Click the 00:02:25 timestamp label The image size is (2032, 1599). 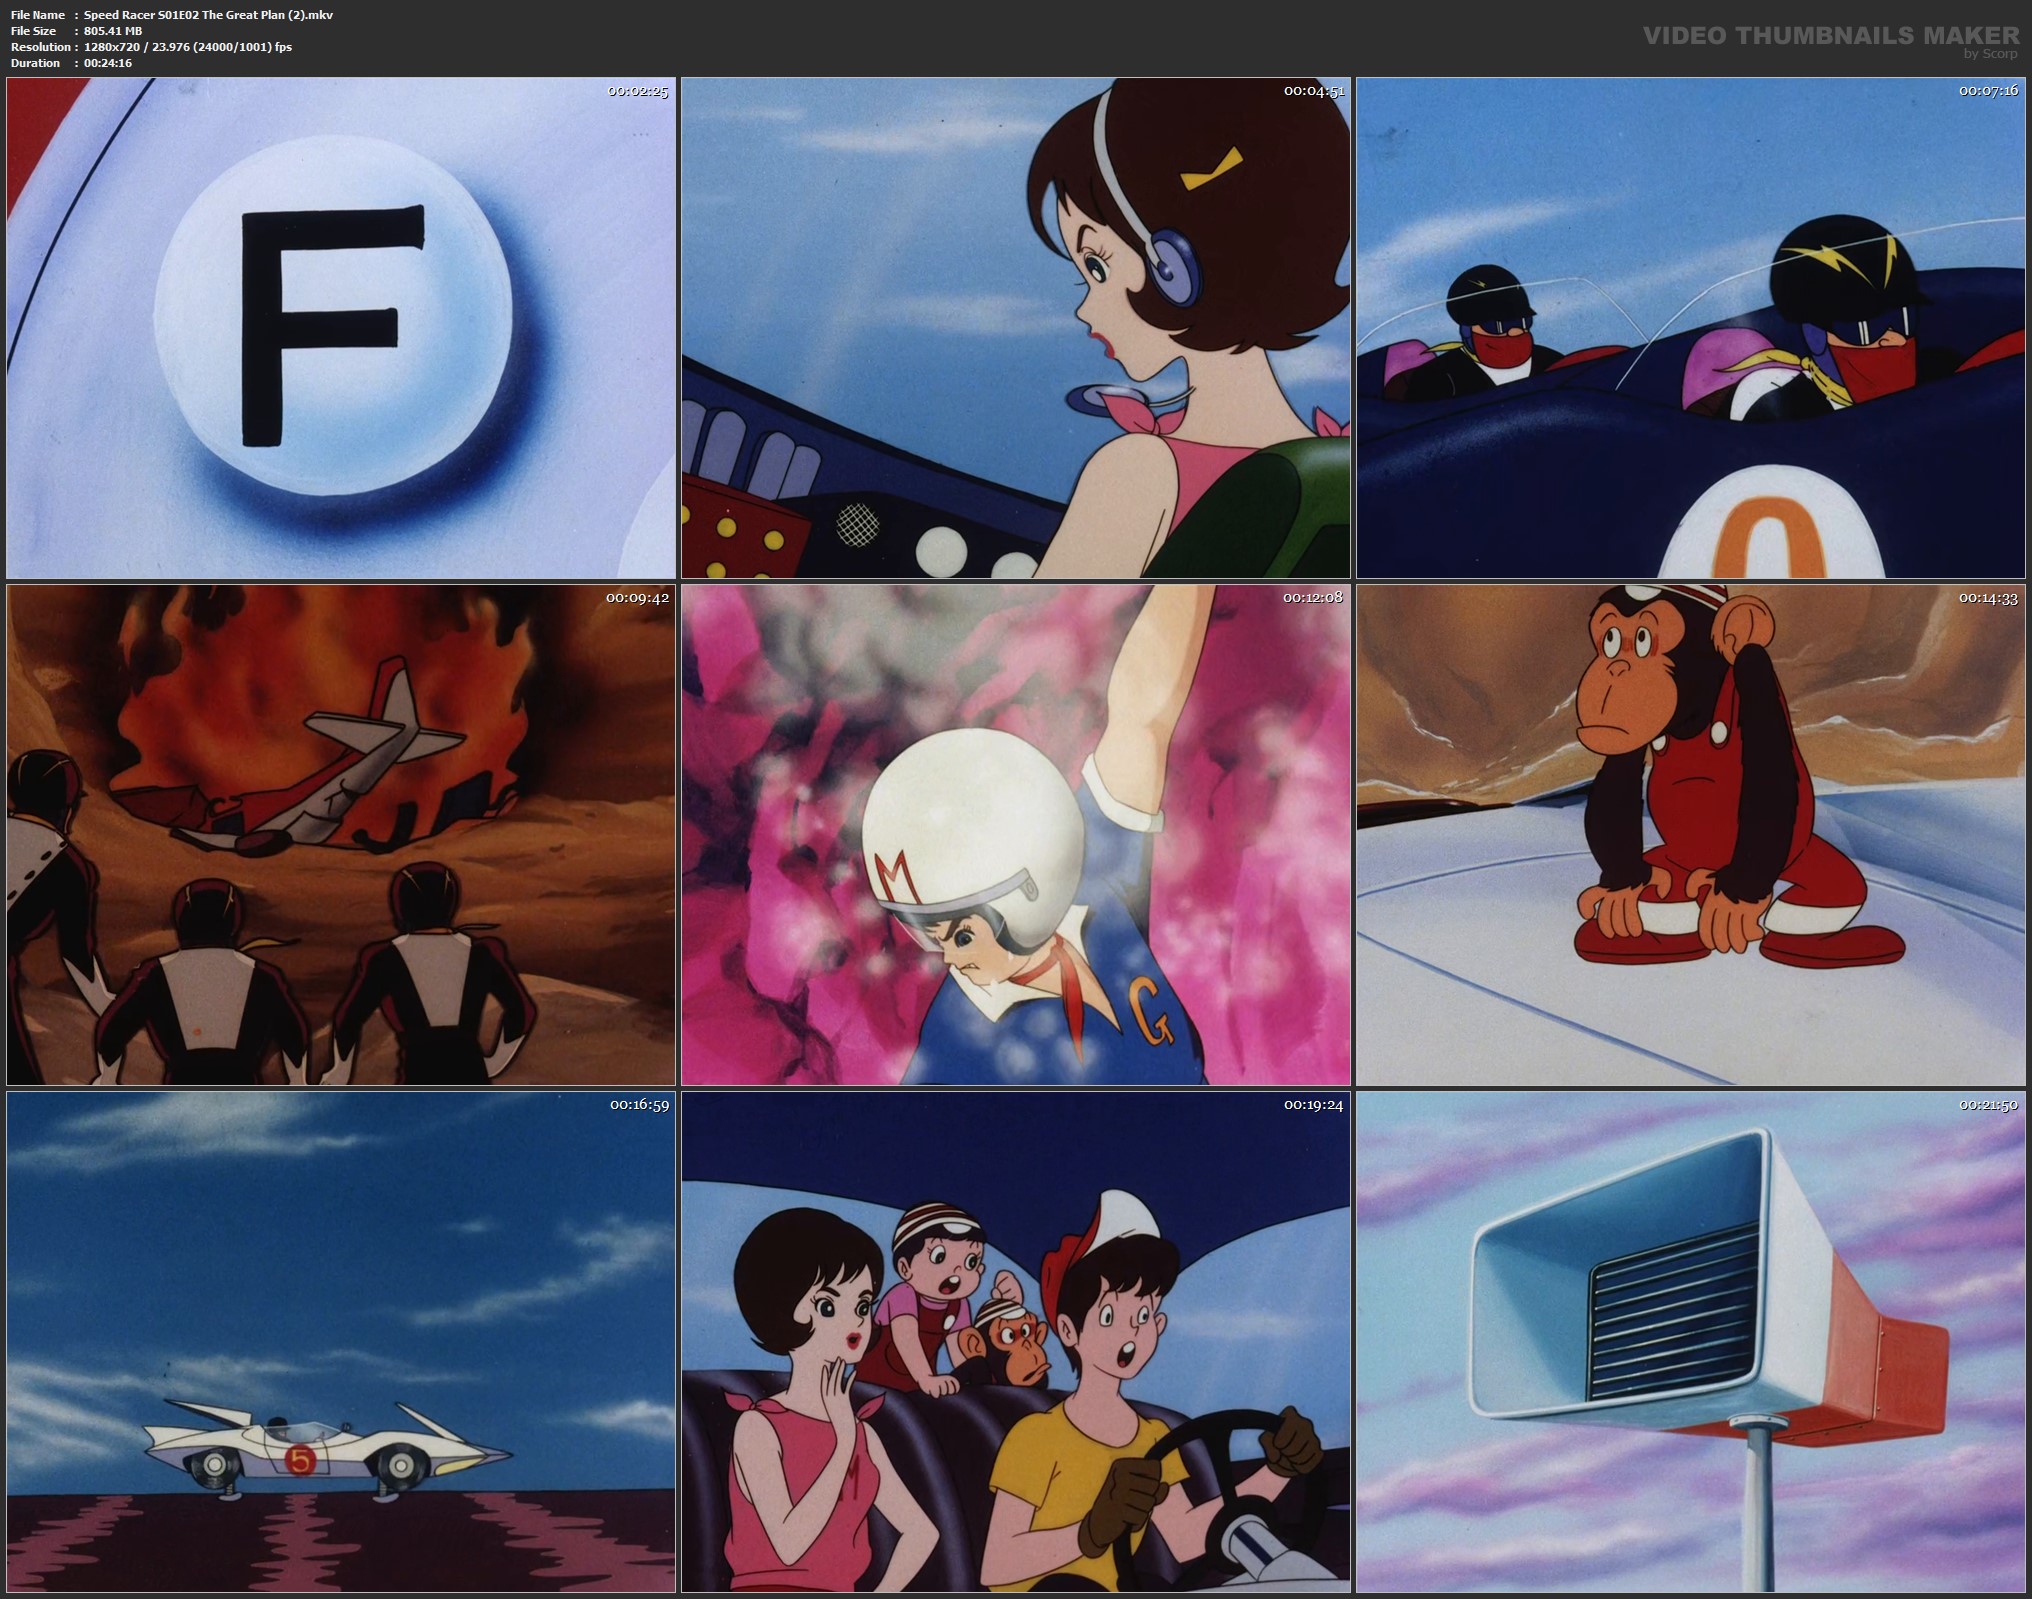point(638,91)
